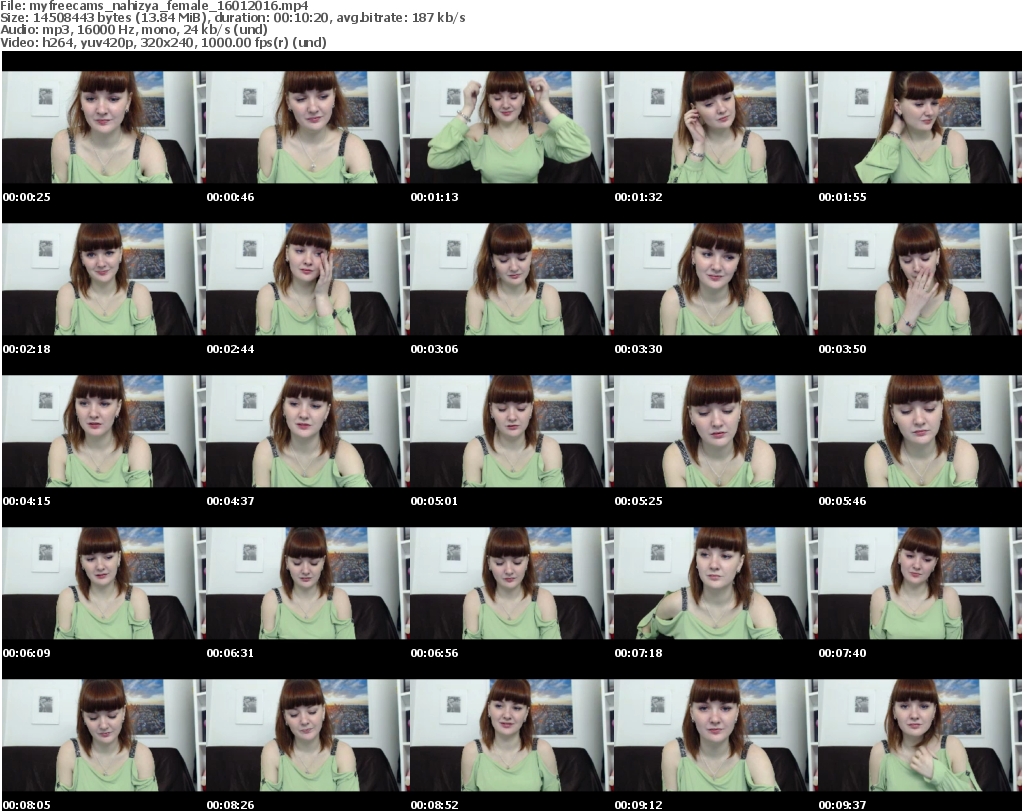Click the timestamp label 00:06:09
The width and height of the screenshot is (1024, 811).
coord(27,654)
